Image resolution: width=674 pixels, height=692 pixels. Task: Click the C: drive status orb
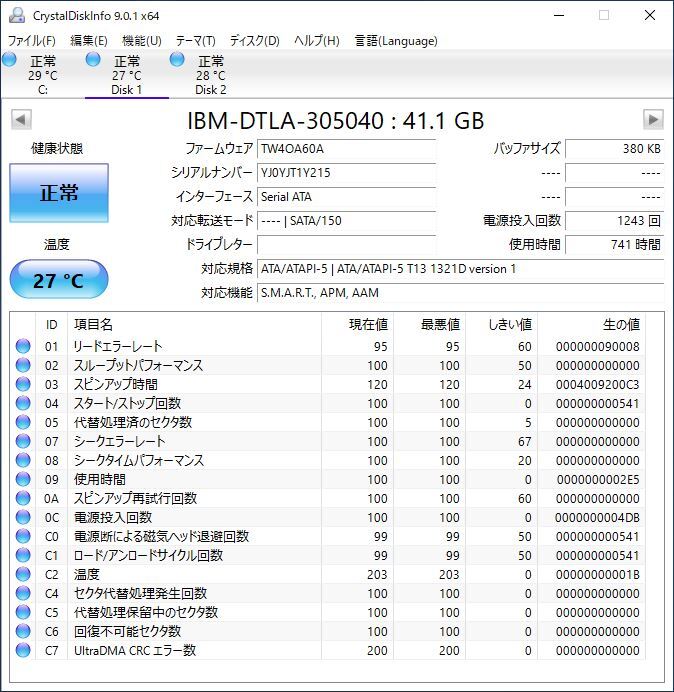[9, 59]
